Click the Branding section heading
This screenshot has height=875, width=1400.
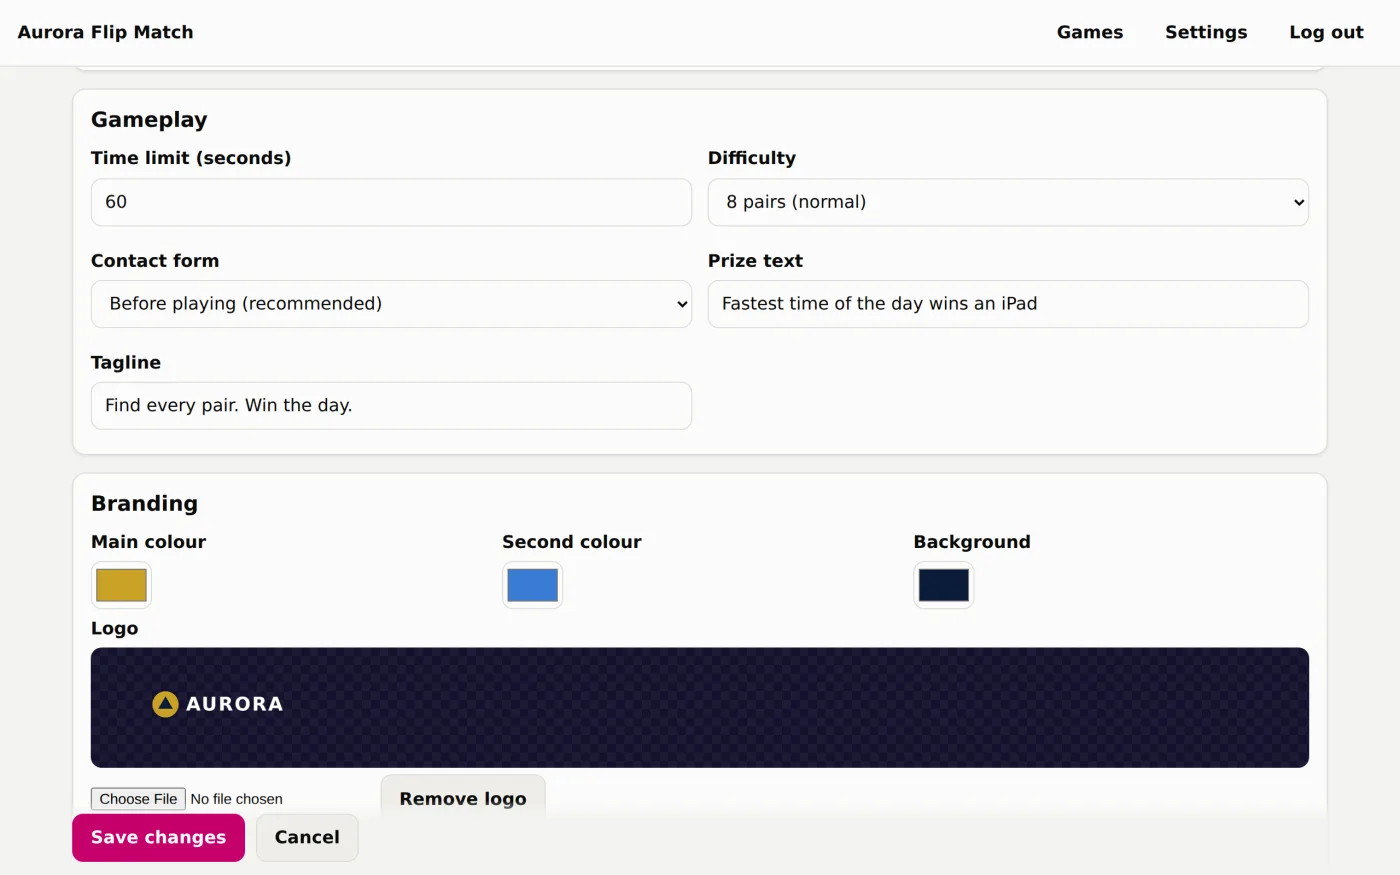144,503
